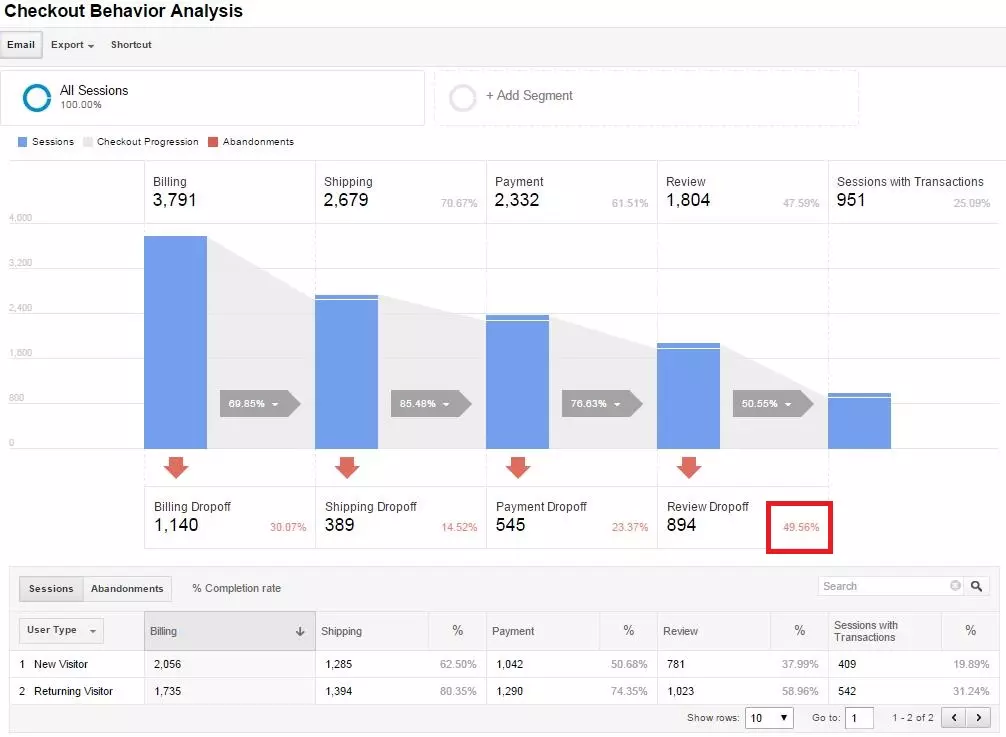
Task: Toggle Sessions in the chart legend
Action: (46, 141)
